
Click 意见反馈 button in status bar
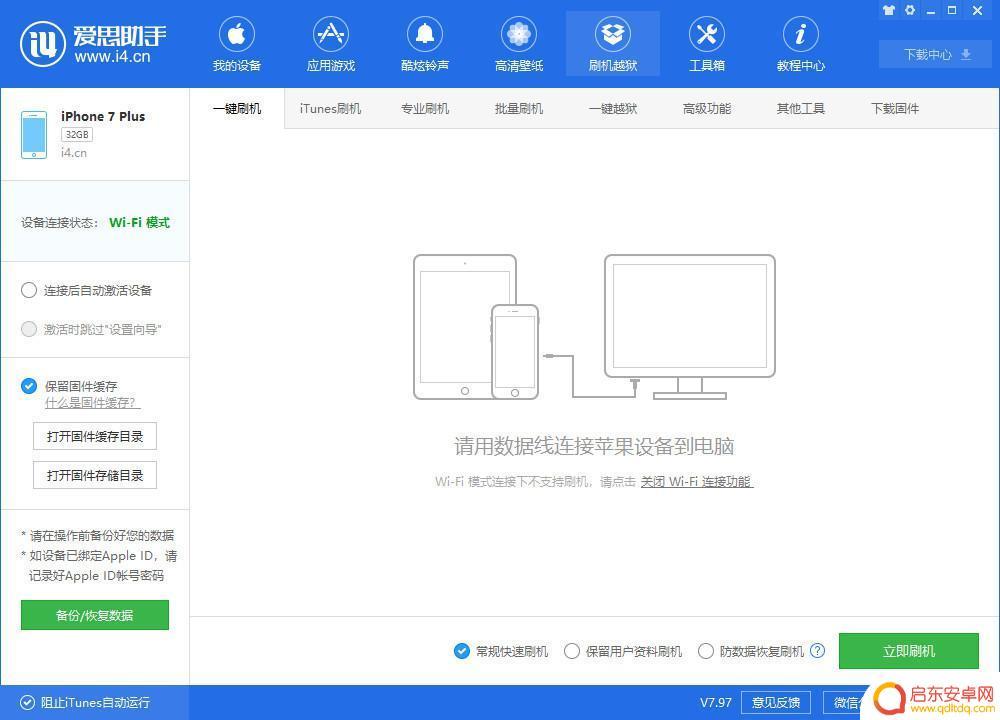point(776,703)
